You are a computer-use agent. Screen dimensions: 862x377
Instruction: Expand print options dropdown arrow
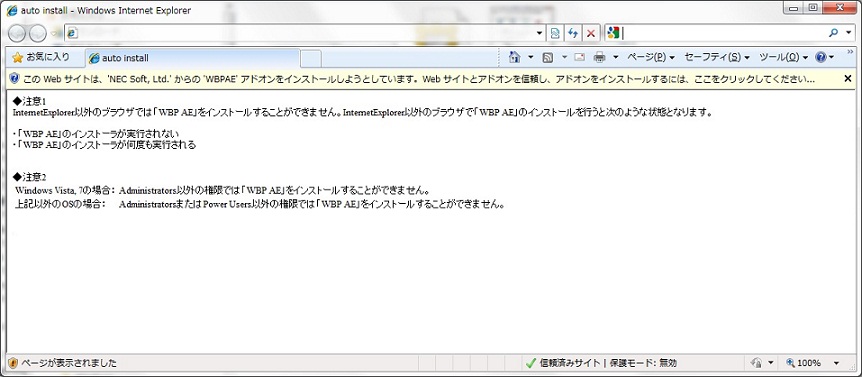[x=616, y=57]
